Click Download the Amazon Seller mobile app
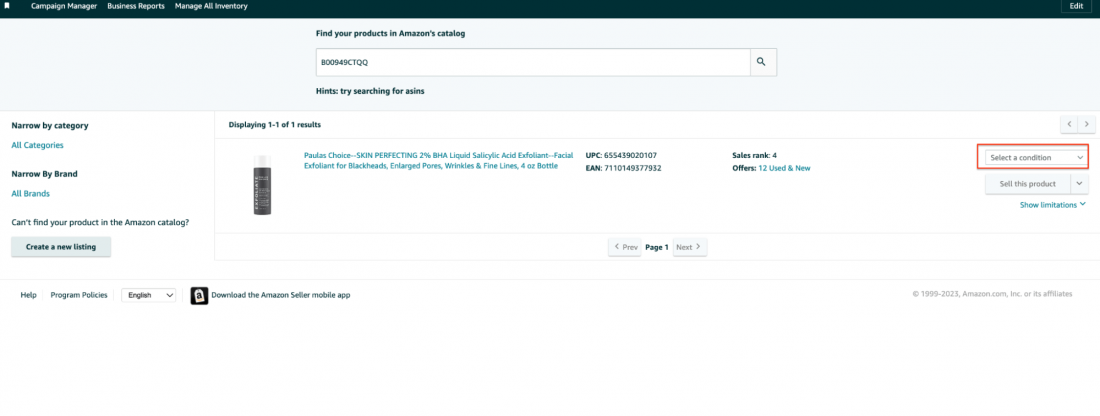 pyautogui.click(x=281, y=295)
